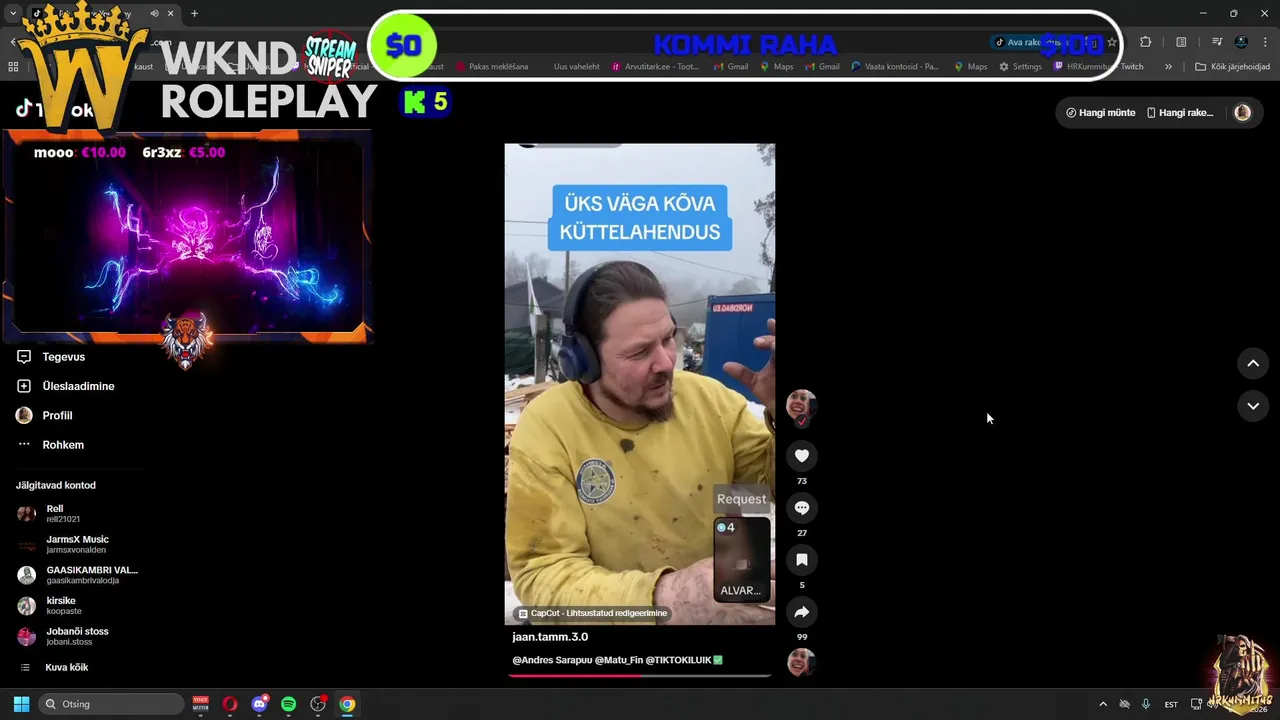Click the Hangi münte button
Screen dimensions: 1280x720
pyautogui.click(x=1100, y=113)
